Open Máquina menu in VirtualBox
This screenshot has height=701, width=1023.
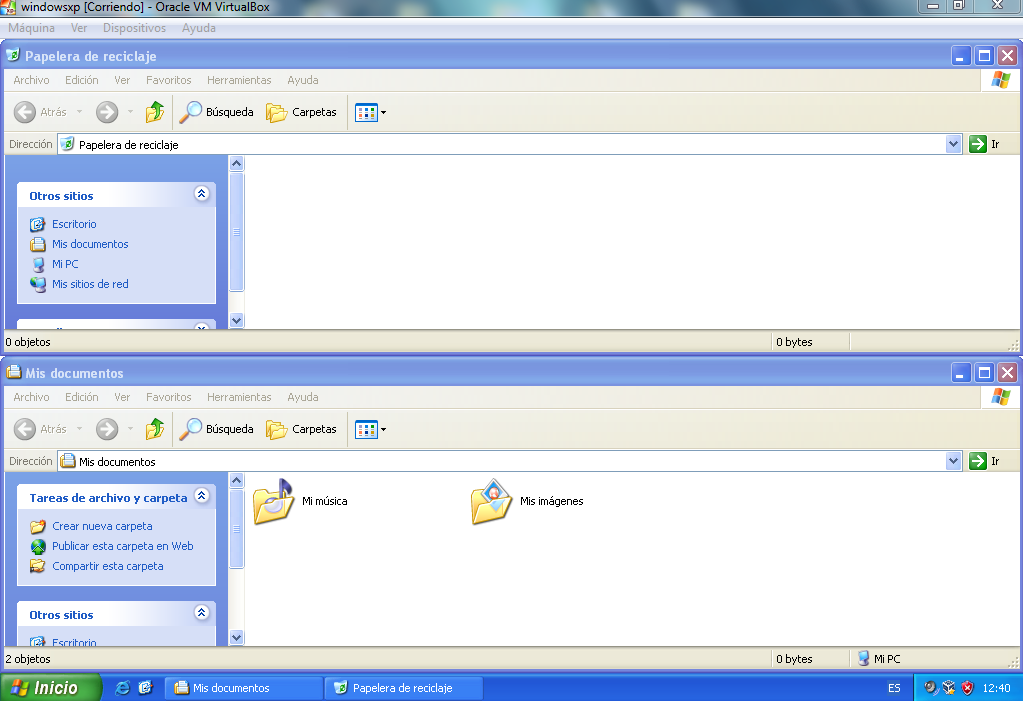click(x=31, y=28)
